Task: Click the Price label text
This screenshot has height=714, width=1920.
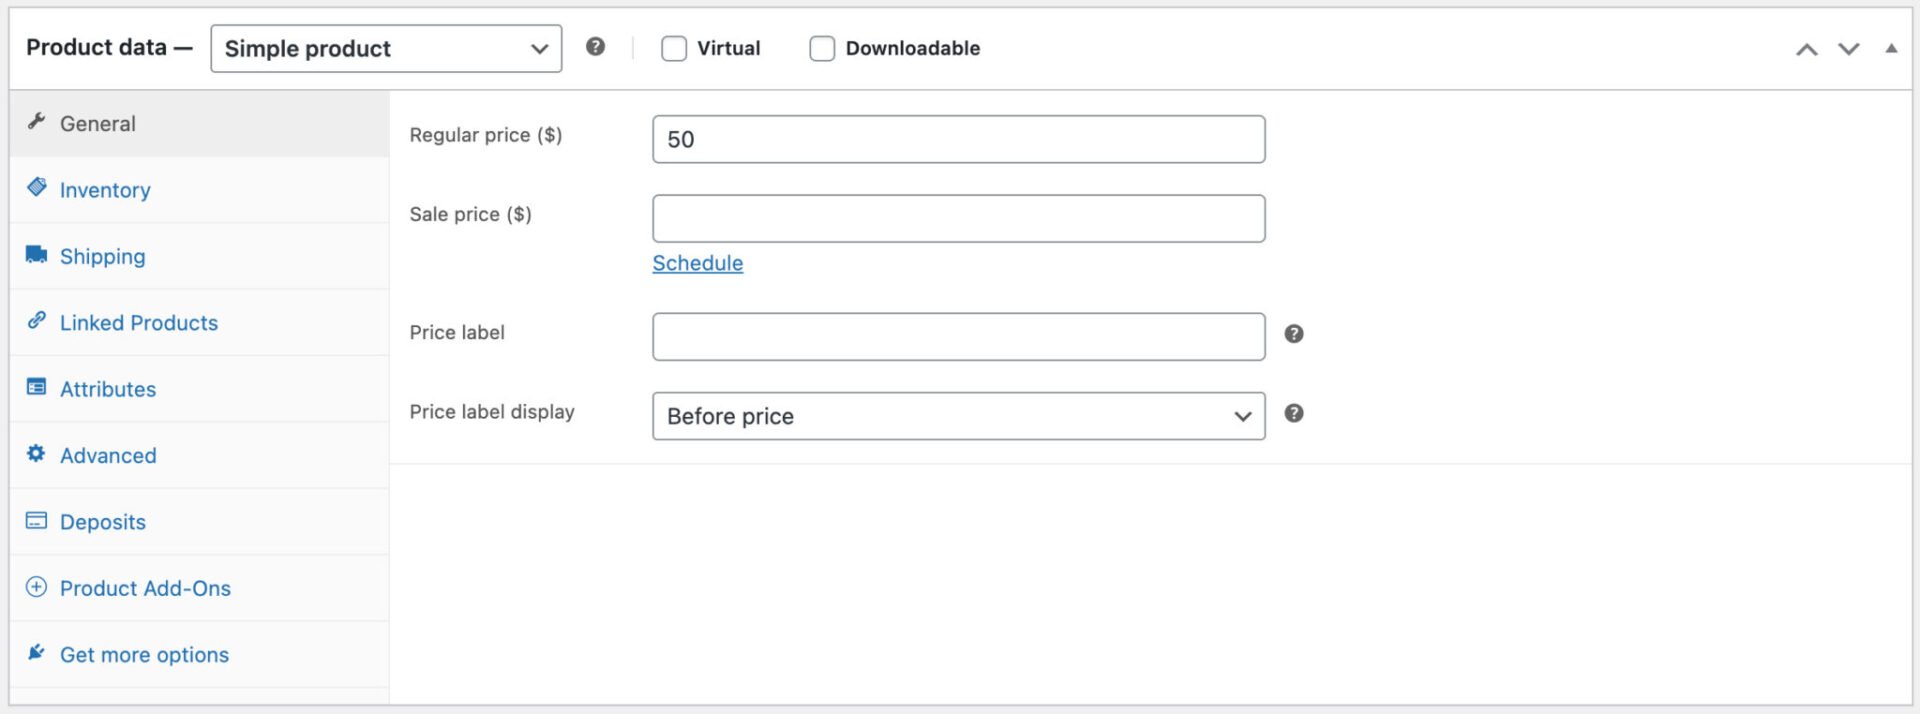Action: click(x=457, y=332)
